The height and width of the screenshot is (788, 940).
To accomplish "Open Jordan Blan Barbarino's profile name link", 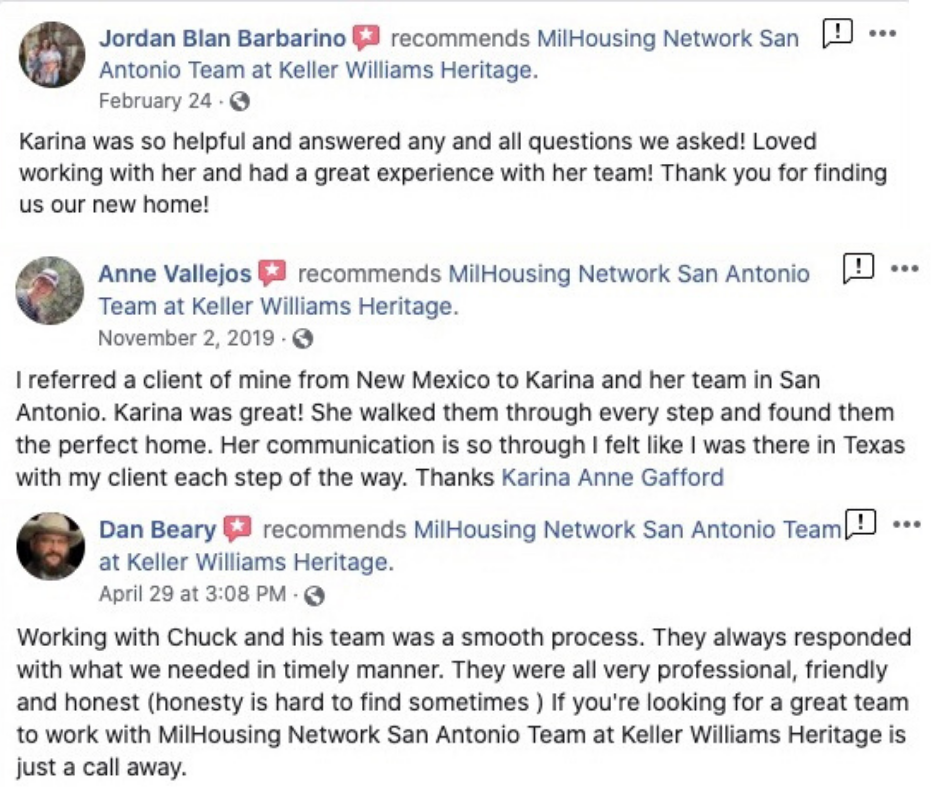I will tap(222, 39).
